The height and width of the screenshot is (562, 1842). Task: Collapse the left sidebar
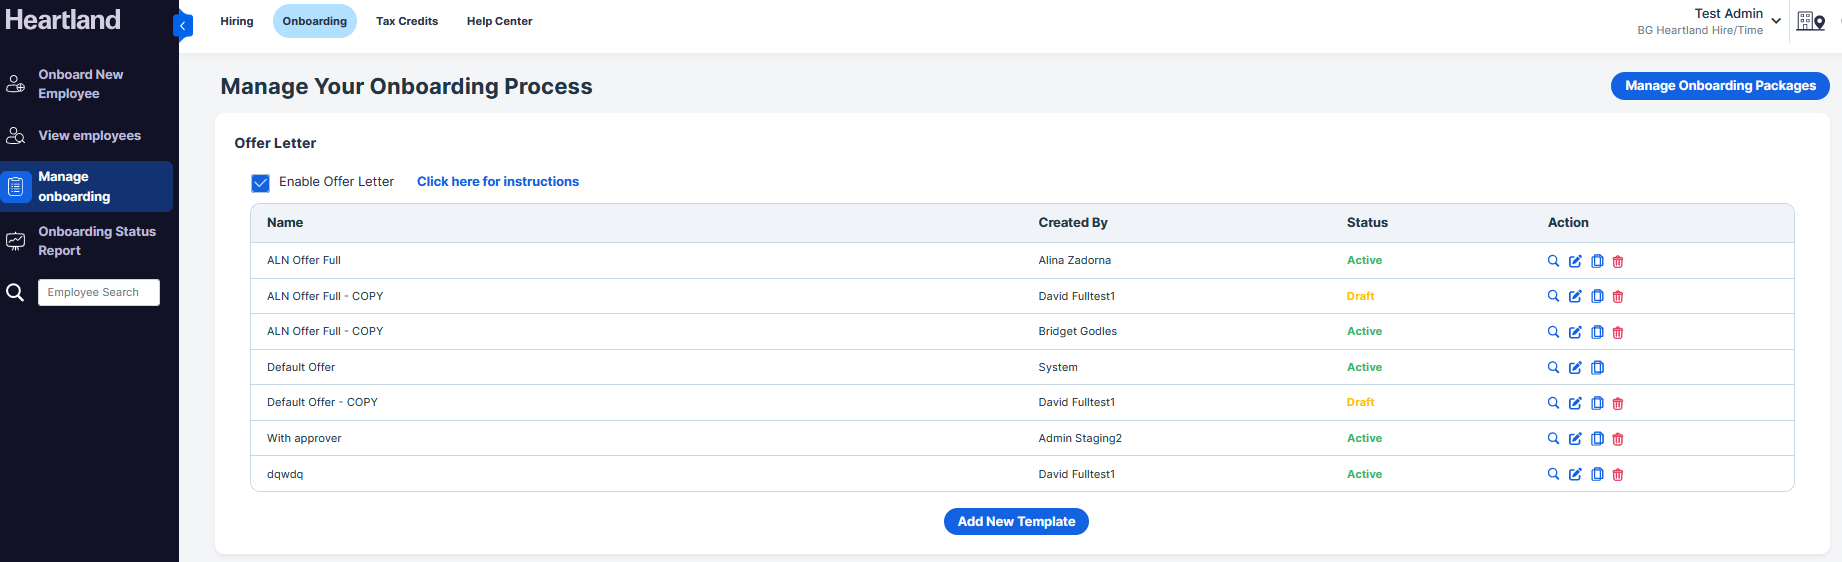point(183,26)
